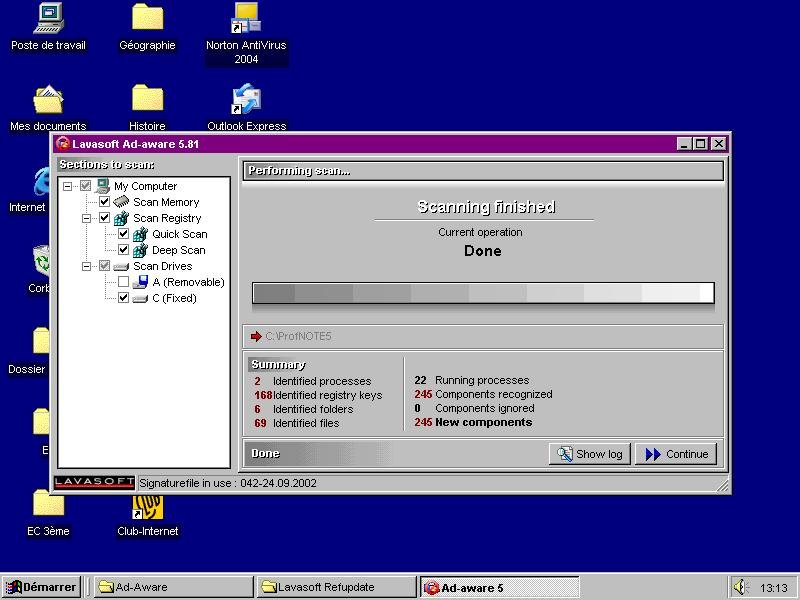The width and height of the screenshot is (800, 600).
Task: Click the A (Removable) floppy icon
Action: (x=140, y=282)
